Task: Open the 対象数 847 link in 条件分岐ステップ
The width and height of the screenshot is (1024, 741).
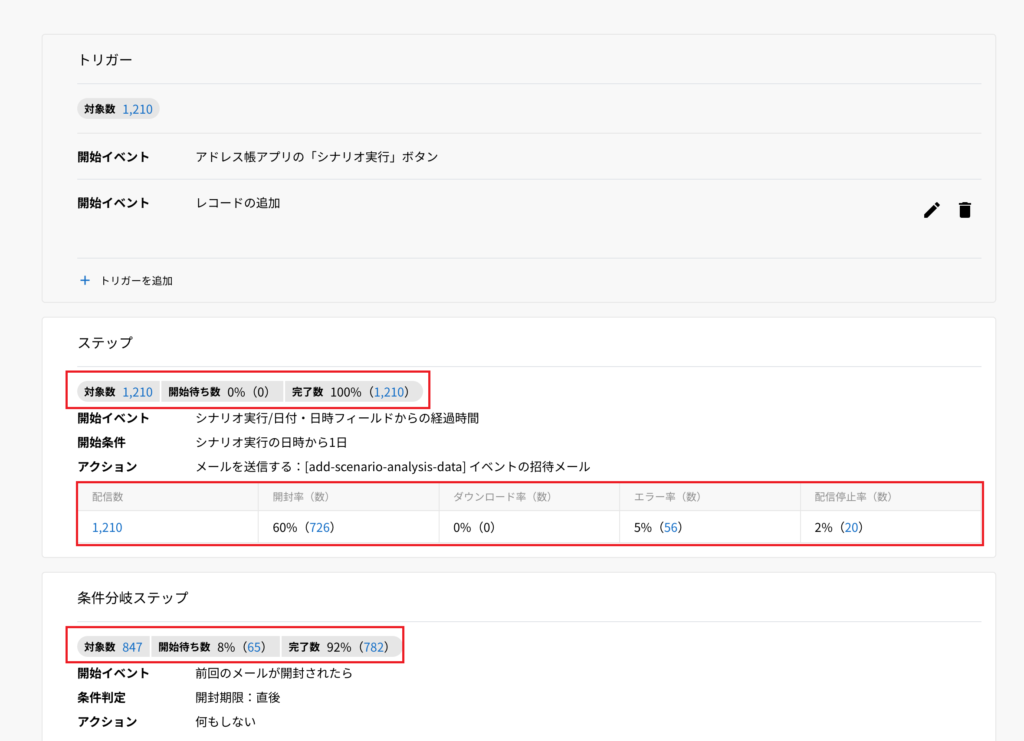Action: point(132,646)
